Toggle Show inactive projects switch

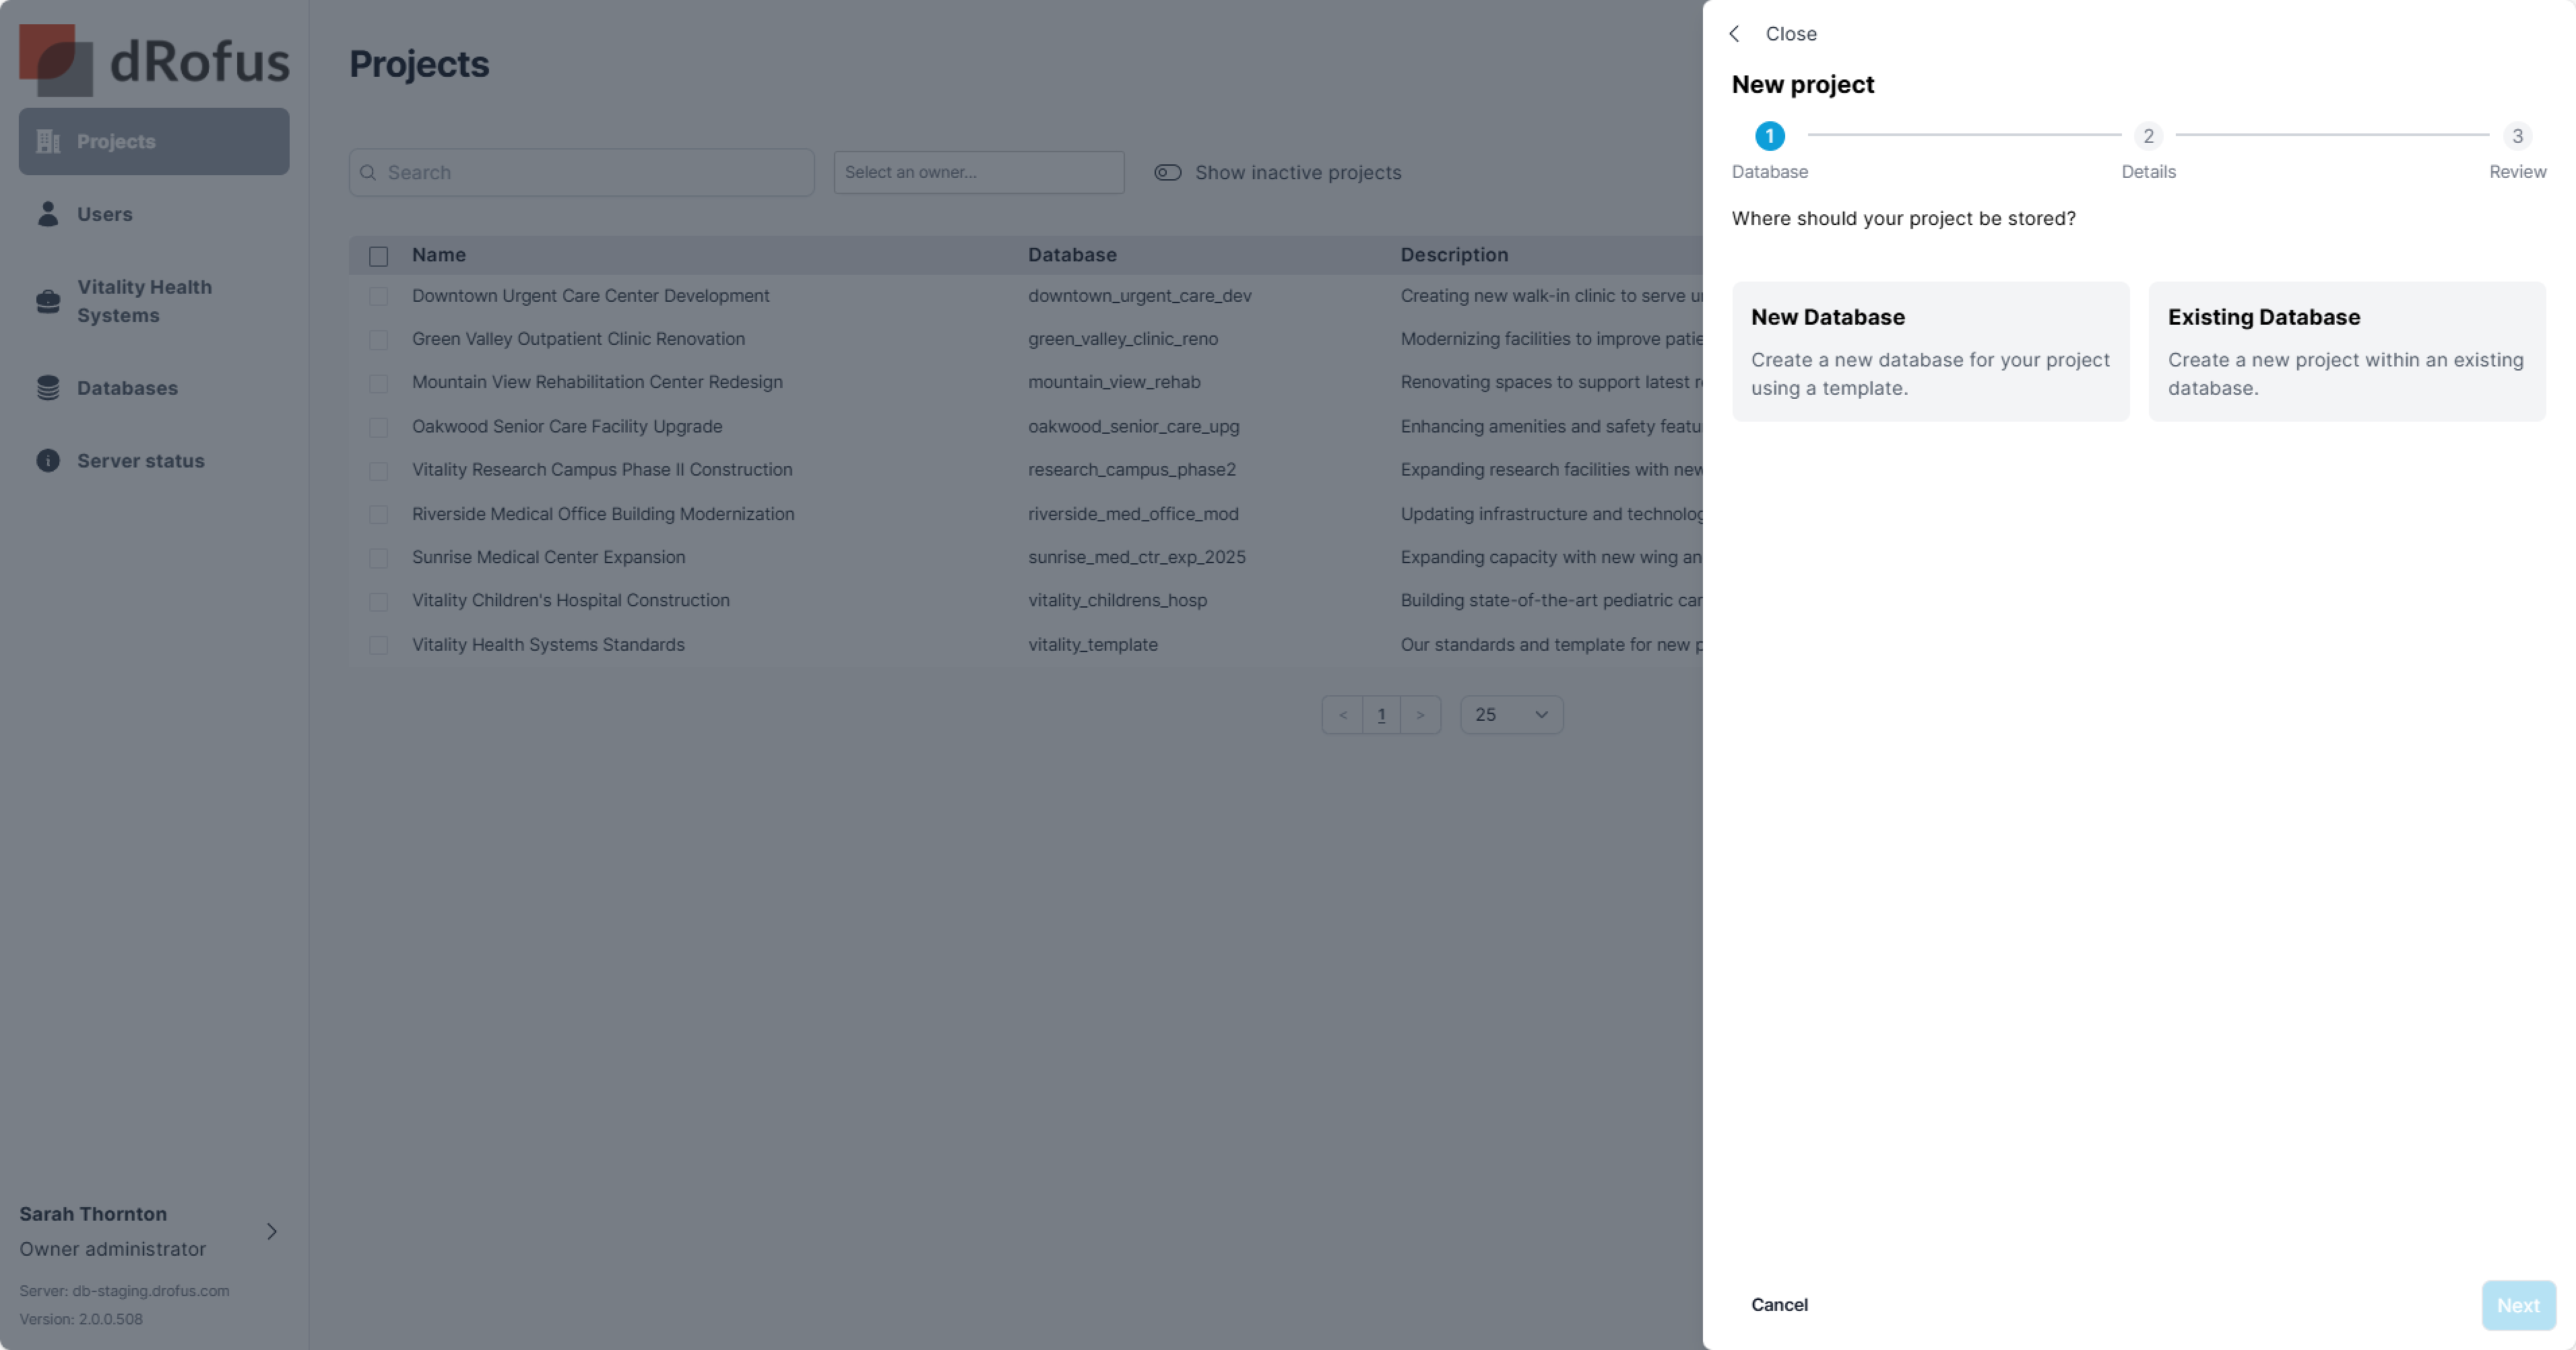[1167, 172]
